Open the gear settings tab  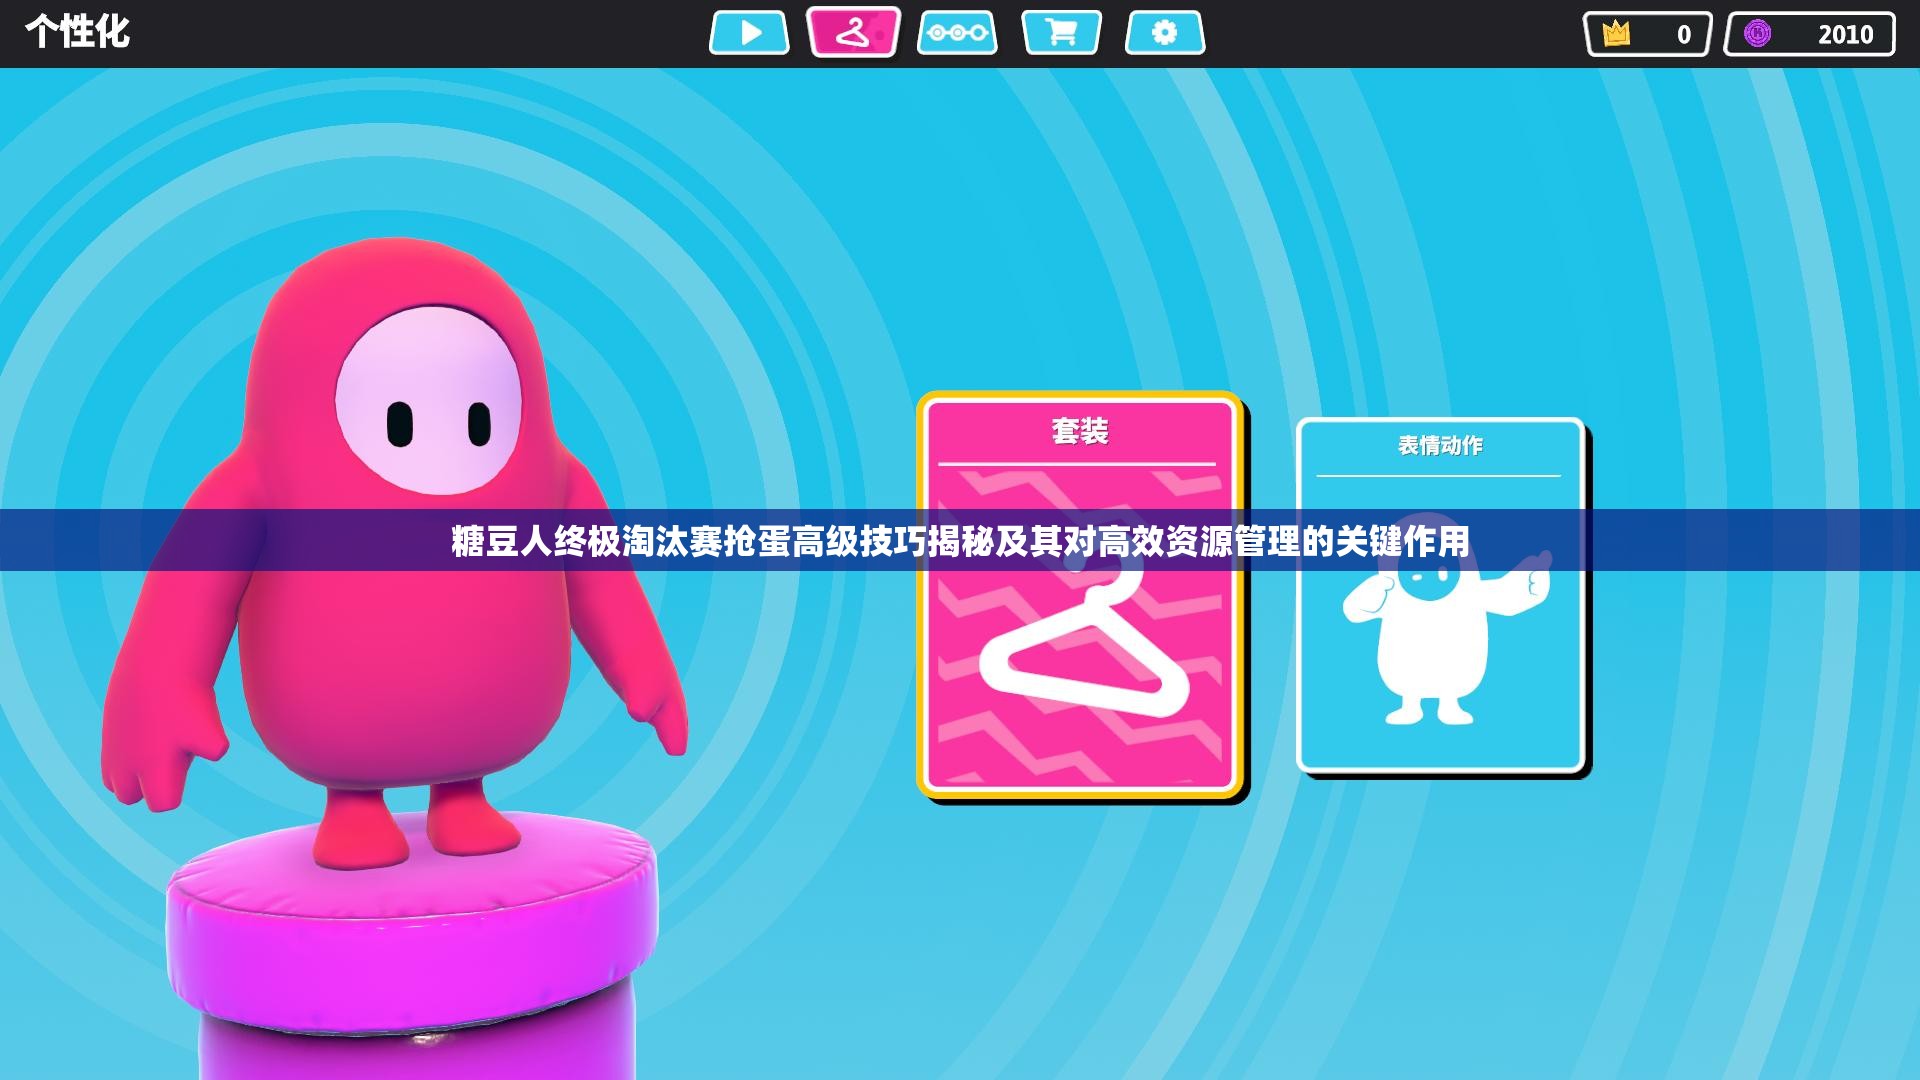[x=1165, y=33]
